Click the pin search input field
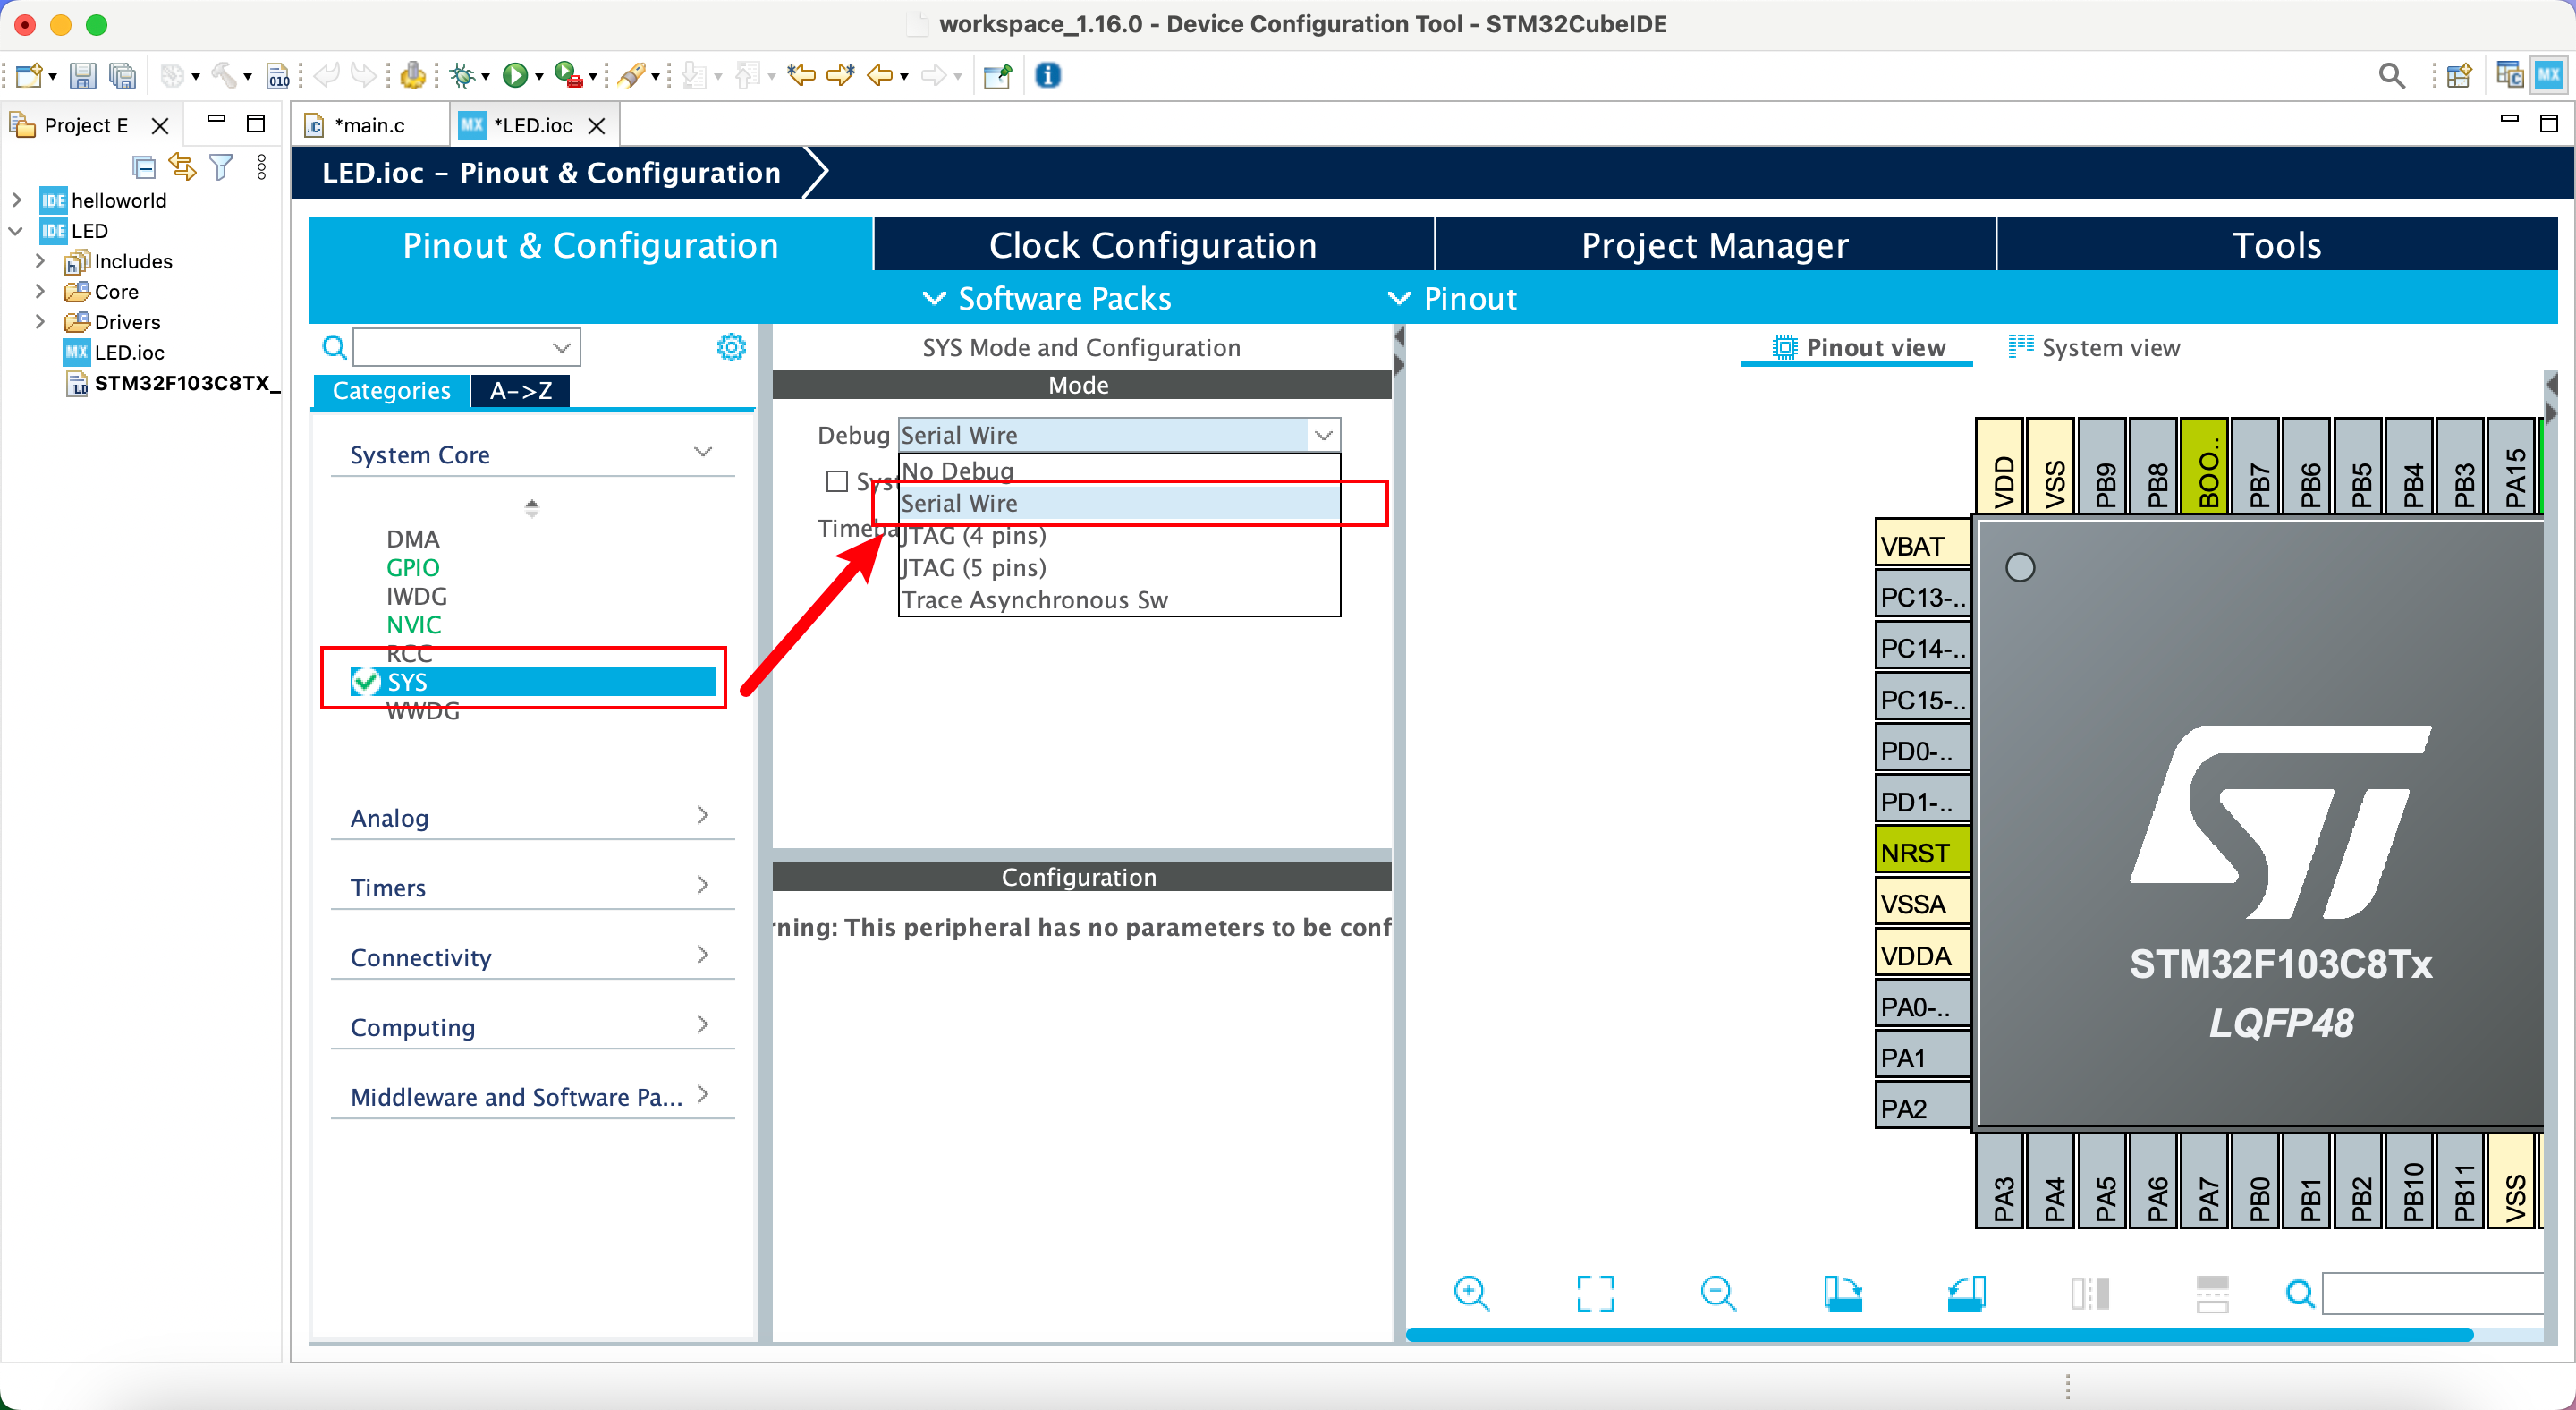Image resolution: width=2576 pixels, height=1410 pixels. (x=2432, y=1293)
